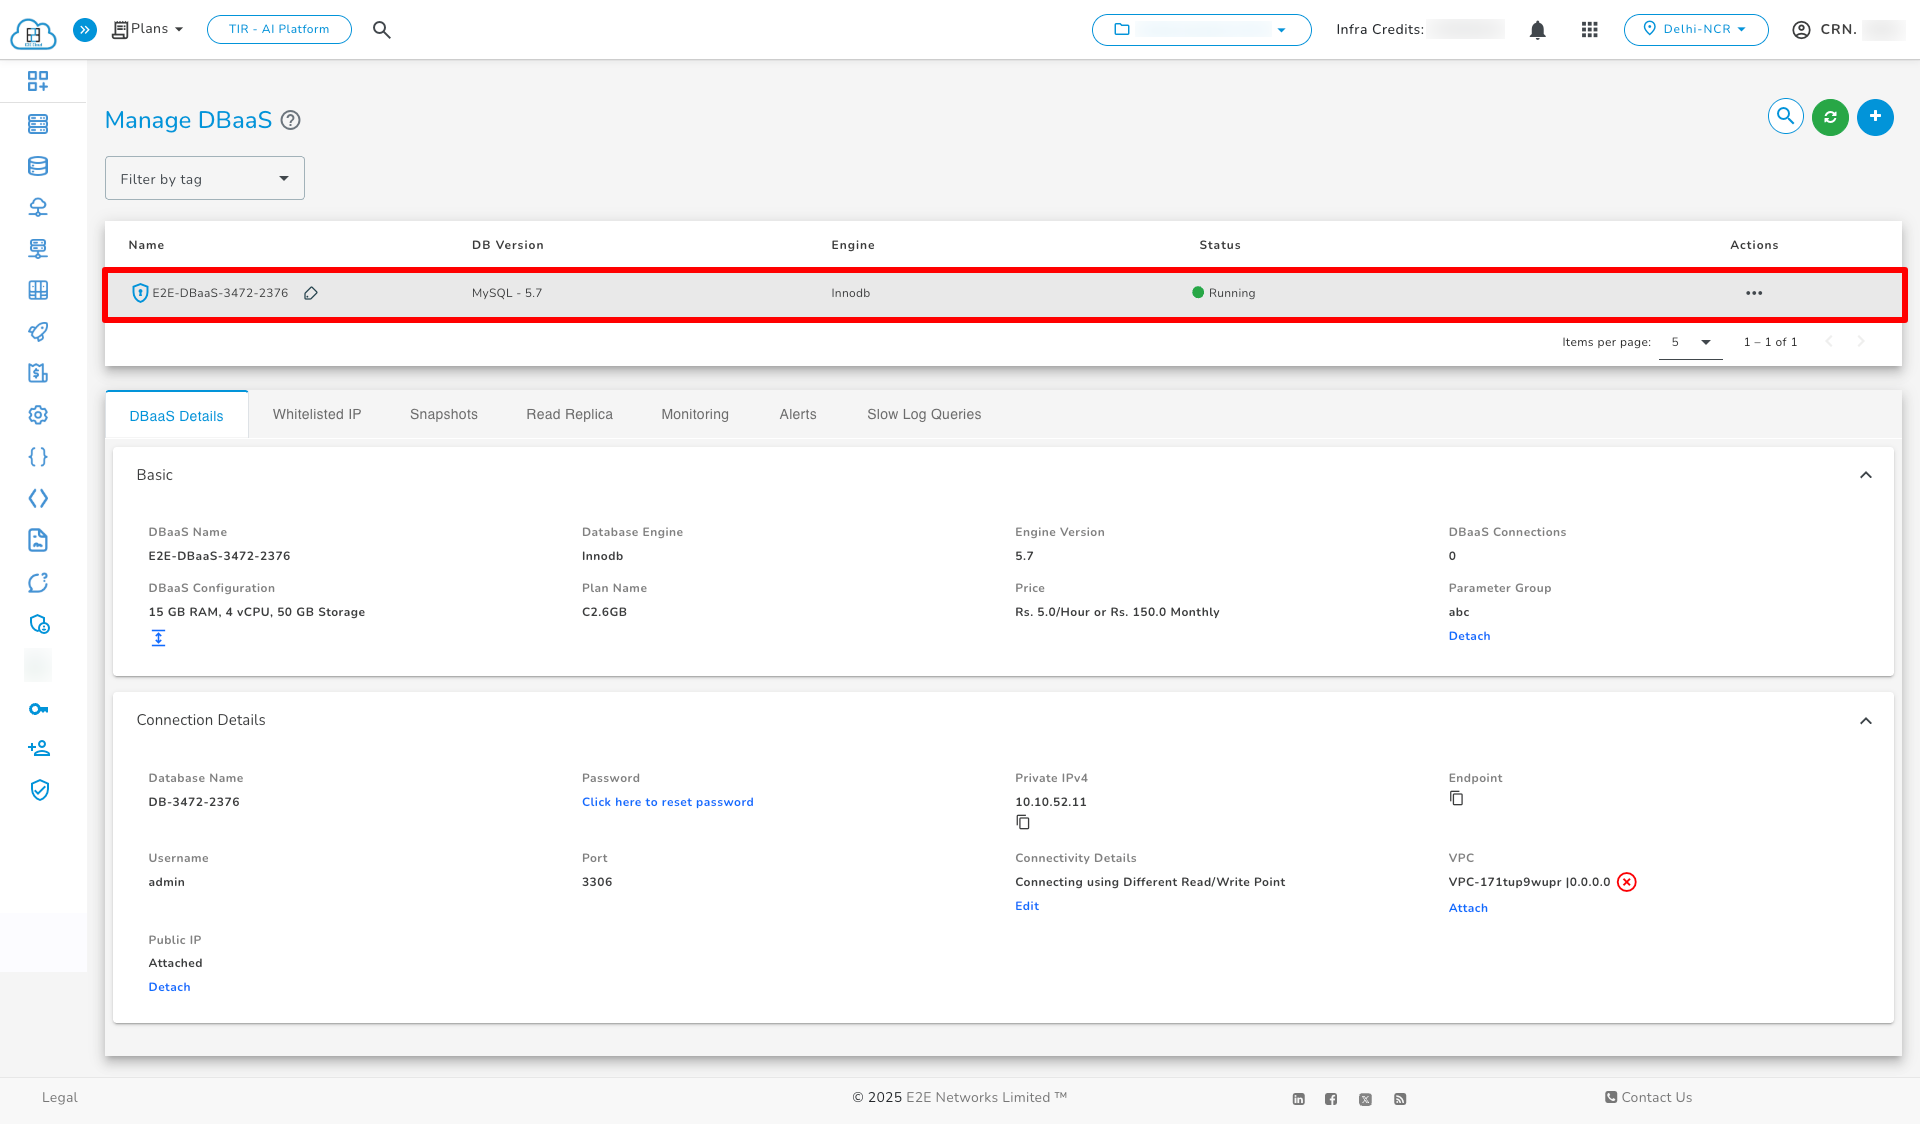Open the key icon in the left sidebar

click(x=38, y=708)
